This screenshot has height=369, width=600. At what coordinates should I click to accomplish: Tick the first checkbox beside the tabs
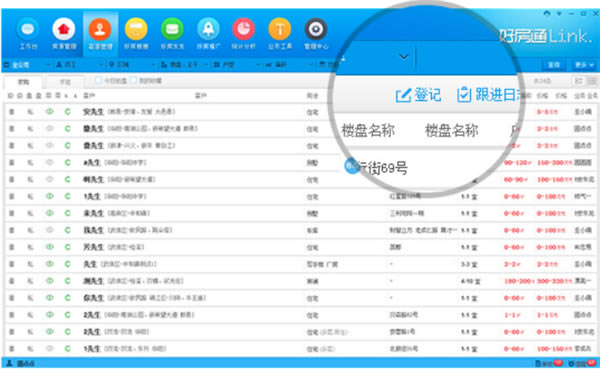tap(98, 80)
